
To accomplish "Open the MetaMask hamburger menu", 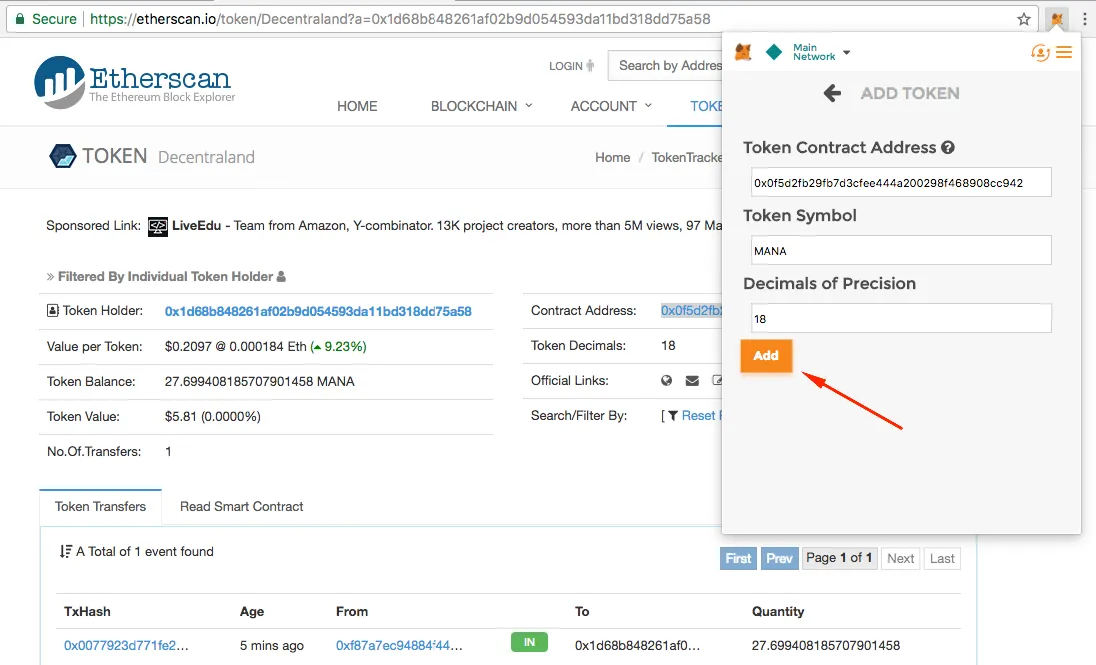I will tap(1064, 52).
